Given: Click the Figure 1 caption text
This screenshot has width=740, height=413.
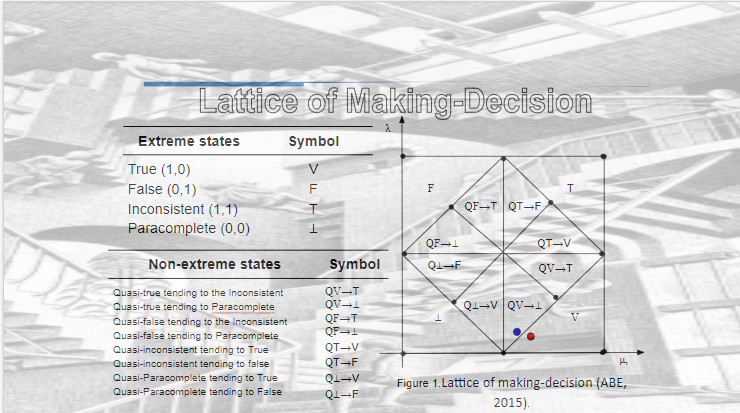Looking at the screenshot, I should (512, 392).
